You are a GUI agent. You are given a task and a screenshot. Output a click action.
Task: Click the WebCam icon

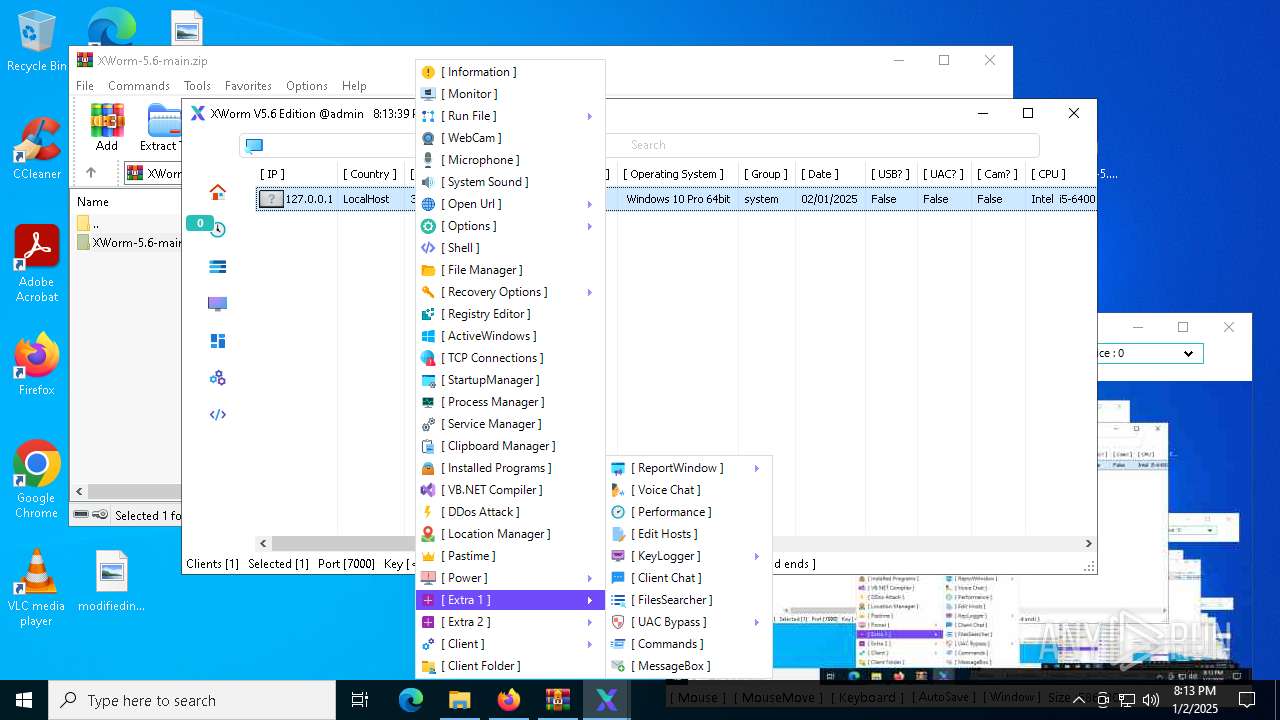coord(428,138)
